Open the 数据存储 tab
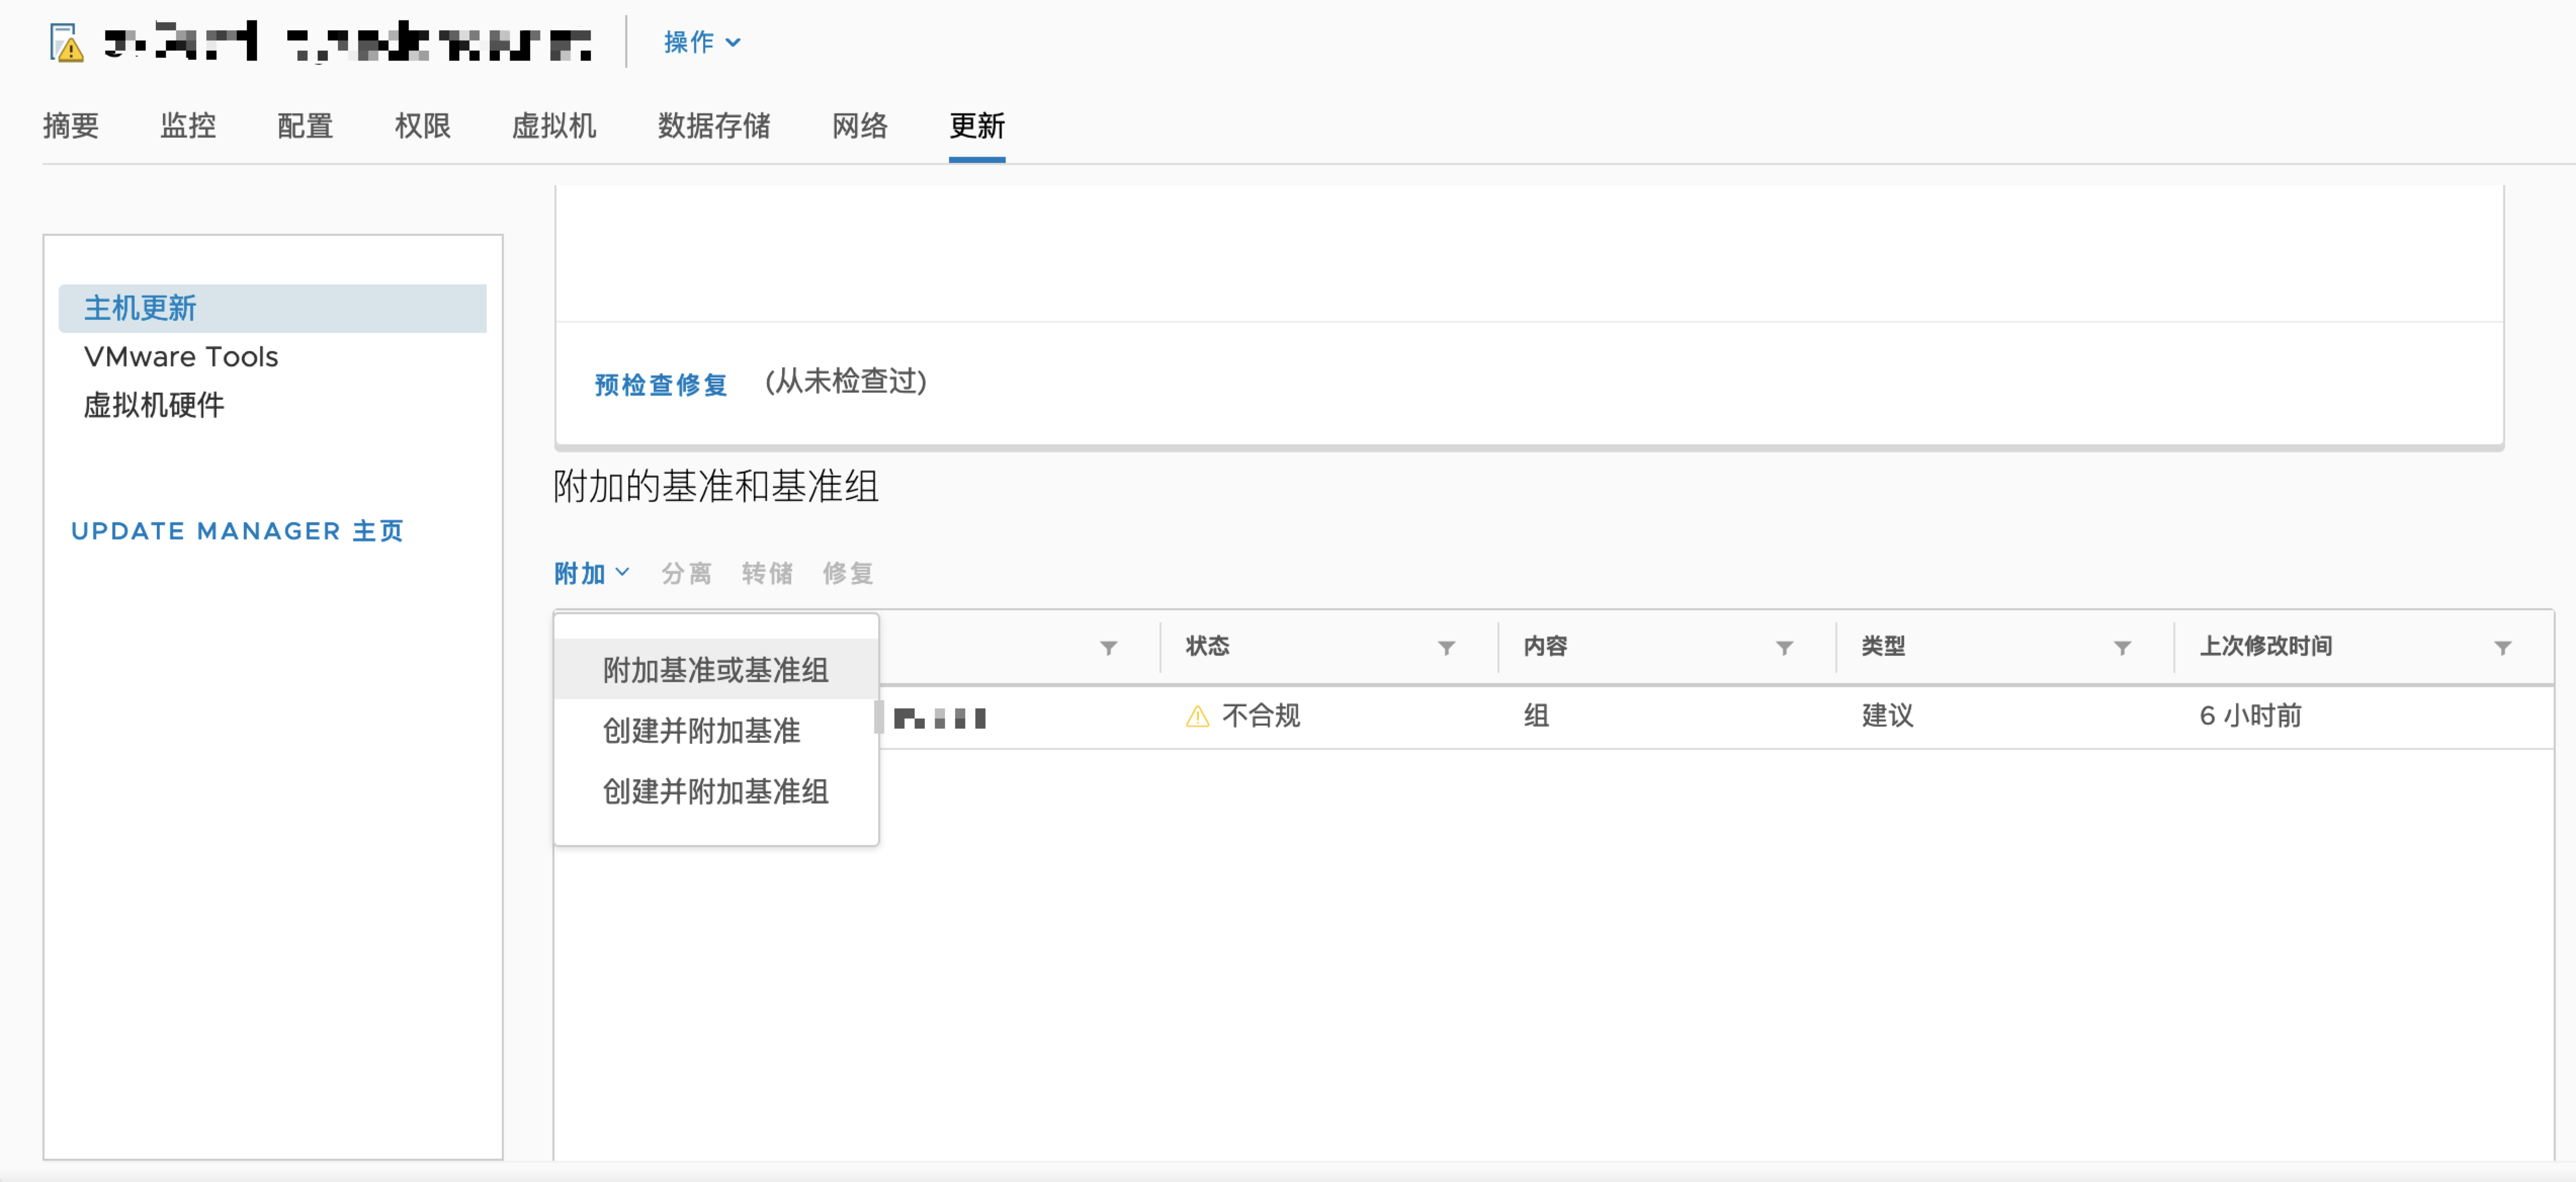This screenshot has width=2576, height=1182. (x=713, y=126)
